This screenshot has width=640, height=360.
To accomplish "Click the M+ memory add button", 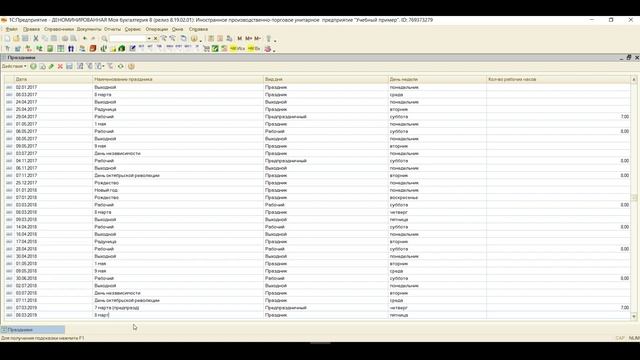I will click(x=249, y=38).
